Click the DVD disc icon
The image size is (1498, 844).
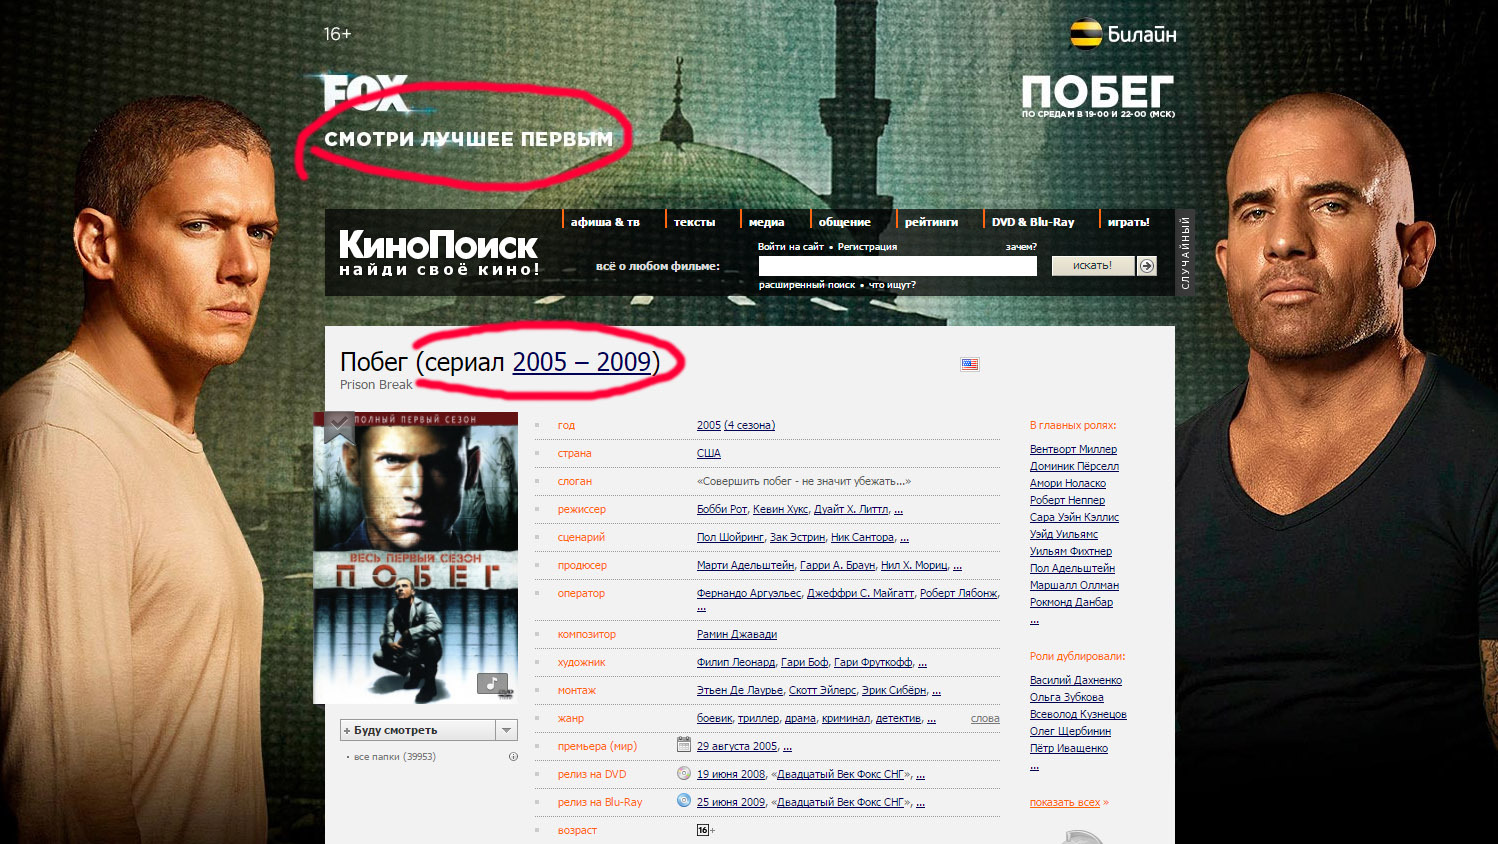(x=684, y=773)
